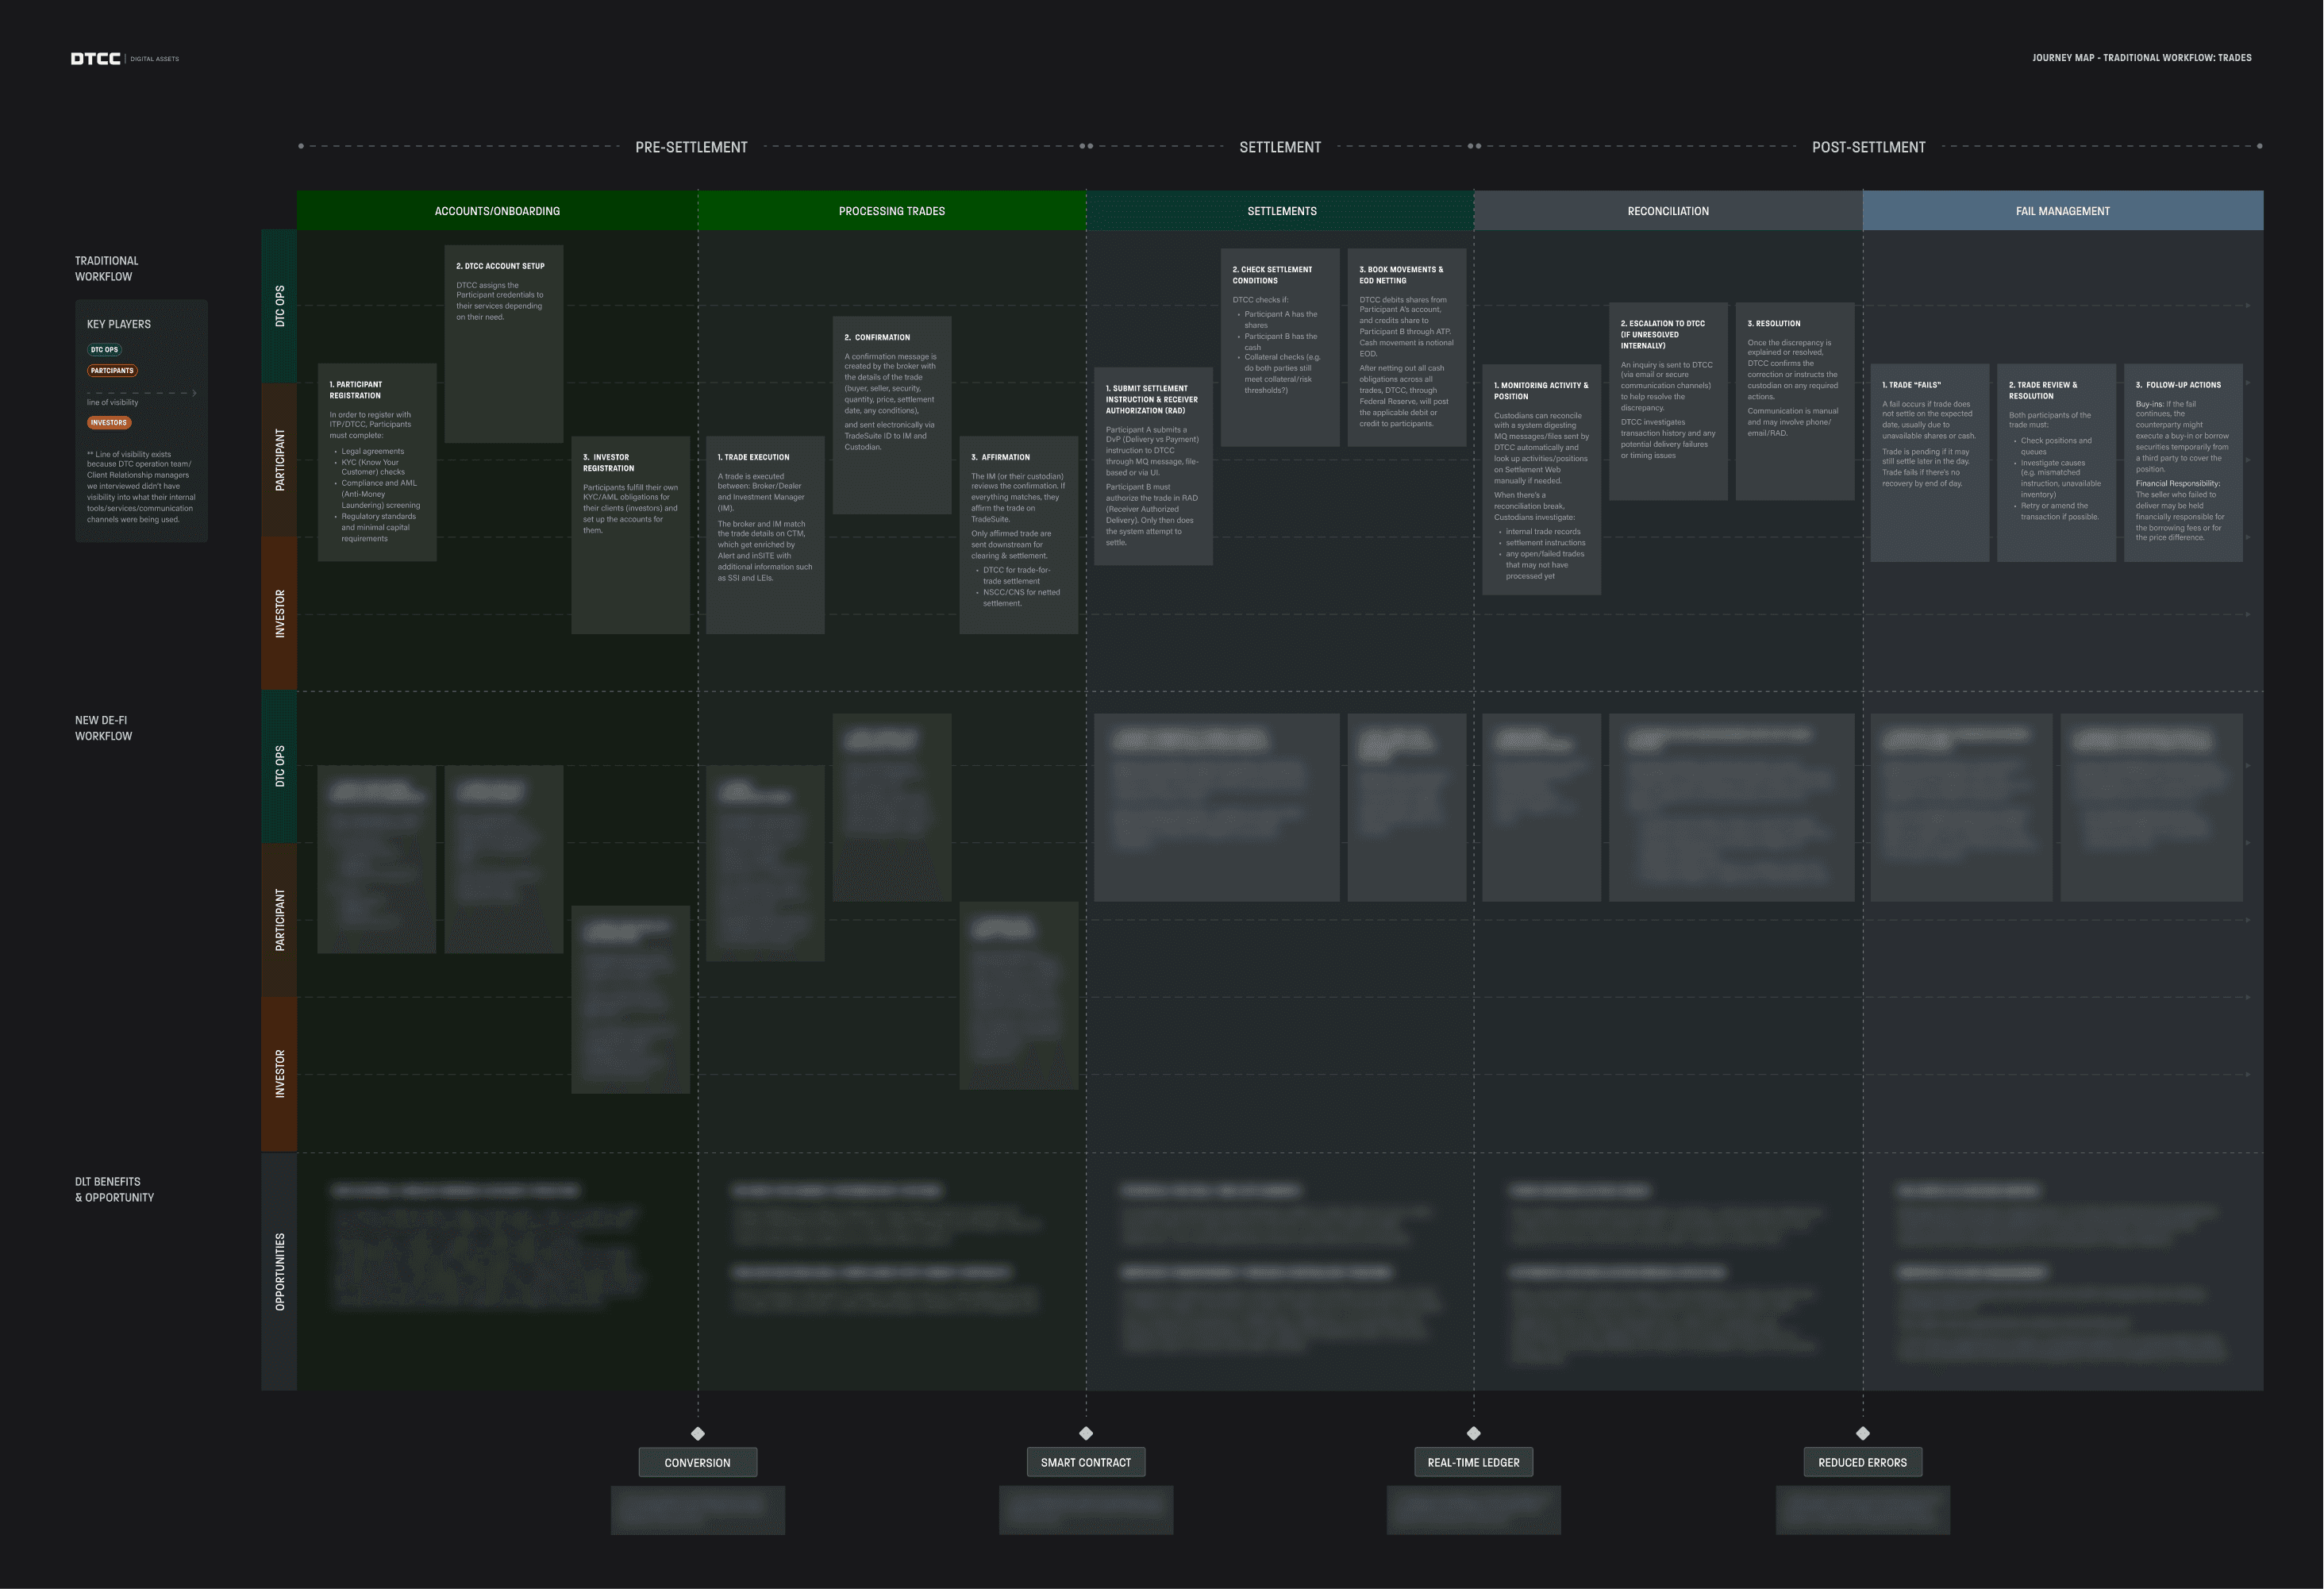Click the diamond marker above Real-Time Ledger
2324x1589 pixels.
(1473, 1433)
